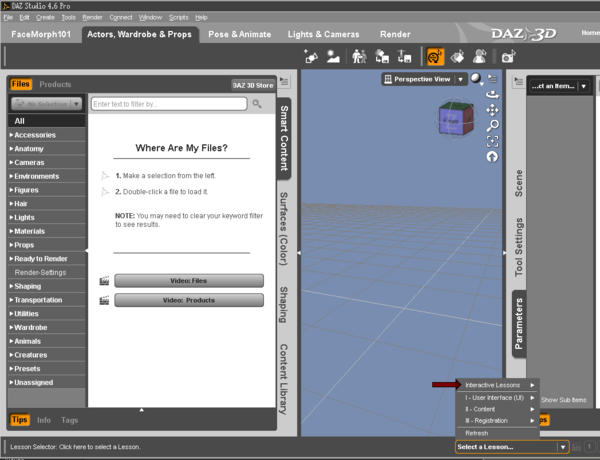This screenshot has width=600, height=460.
Task: Open the File menu
Action: [x=8, y=18]
